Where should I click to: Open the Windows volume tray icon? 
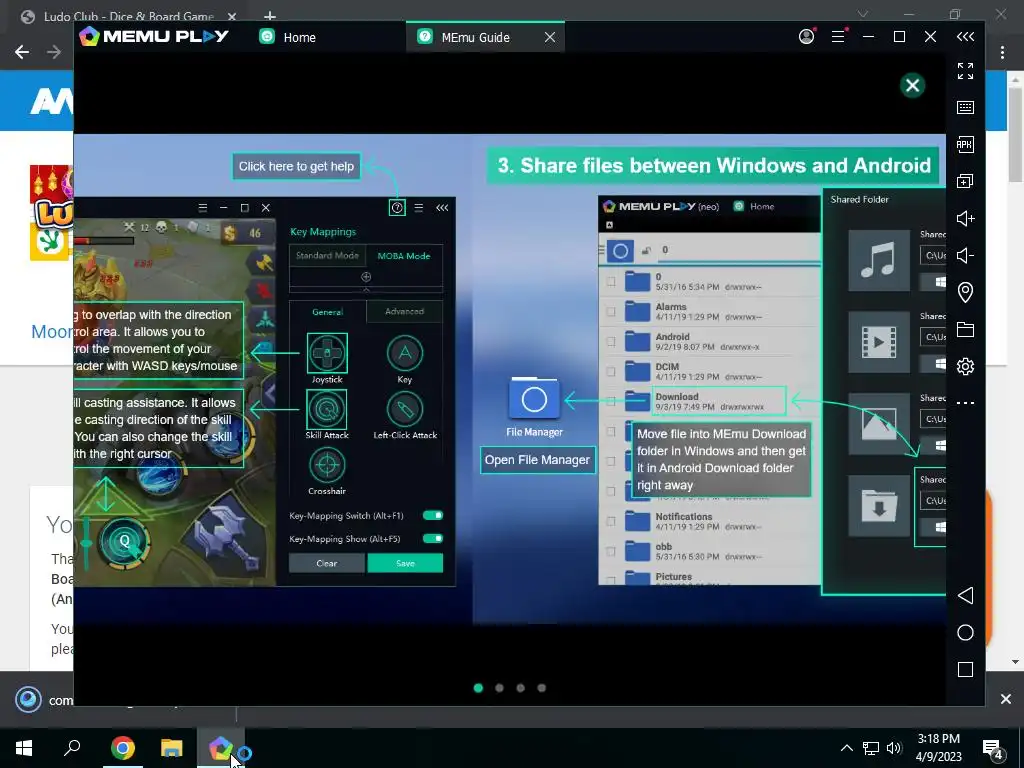[894, 748]
